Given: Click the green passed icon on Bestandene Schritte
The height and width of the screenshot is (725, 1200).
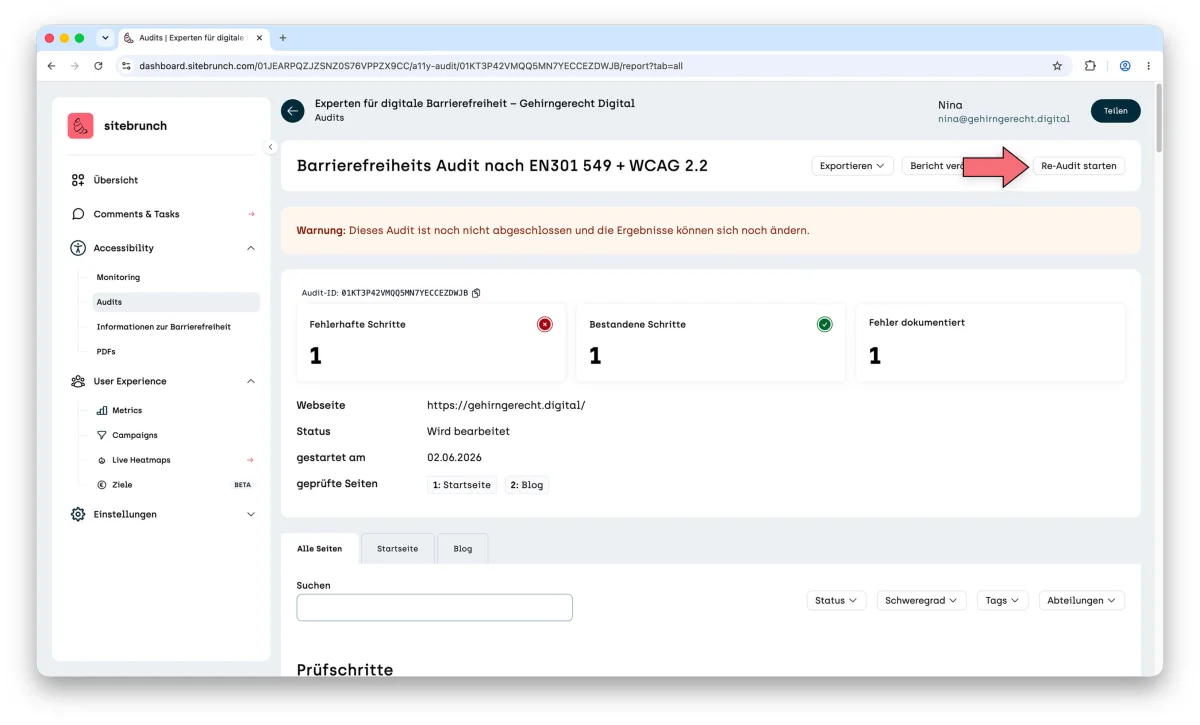Looking at the screenshot, I should 825,324.
